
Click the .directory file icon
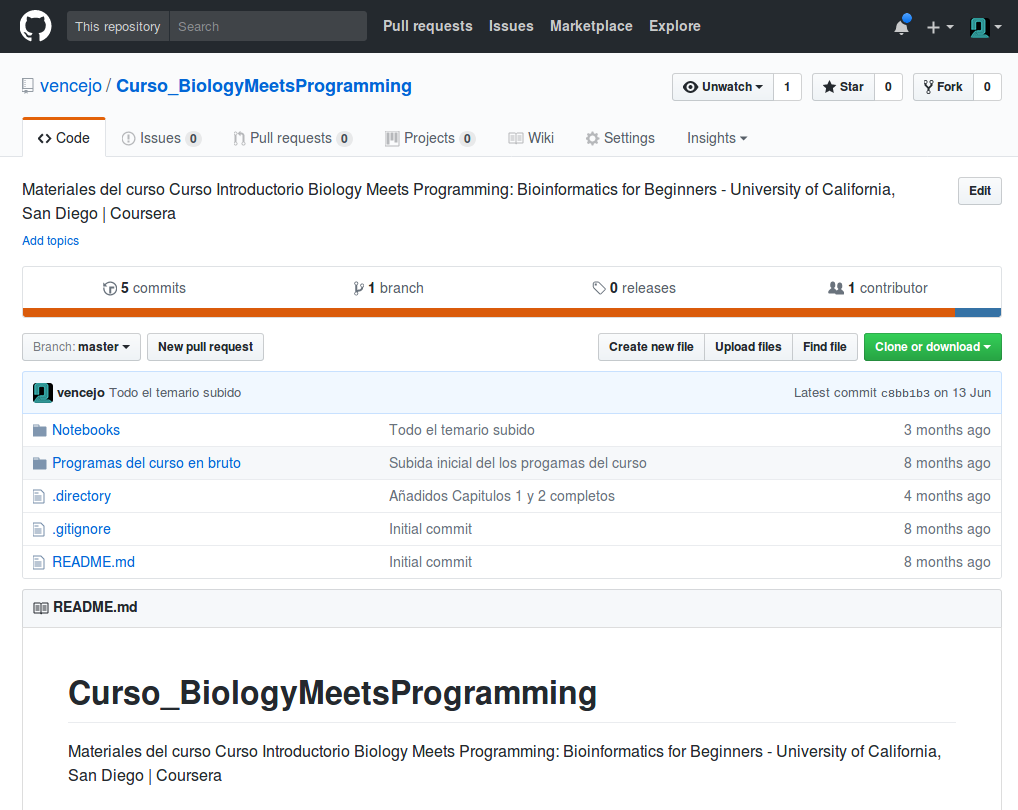point(39,497)
